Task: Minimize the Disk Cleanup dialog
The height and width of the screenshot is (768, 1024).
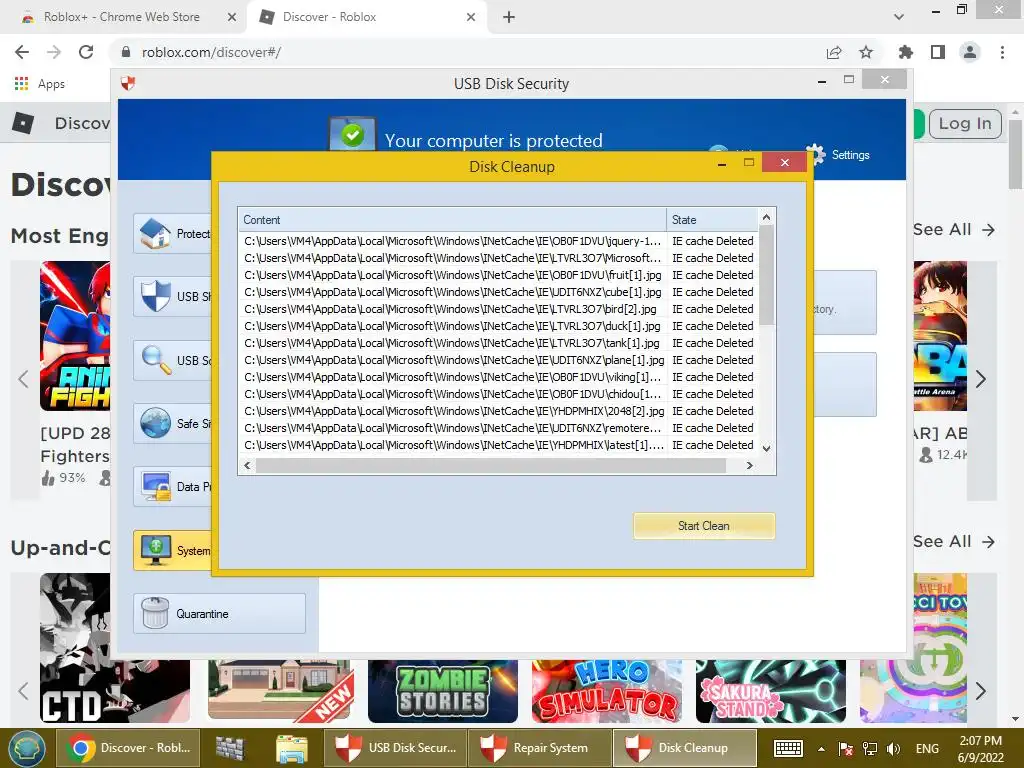Action: 722,164
